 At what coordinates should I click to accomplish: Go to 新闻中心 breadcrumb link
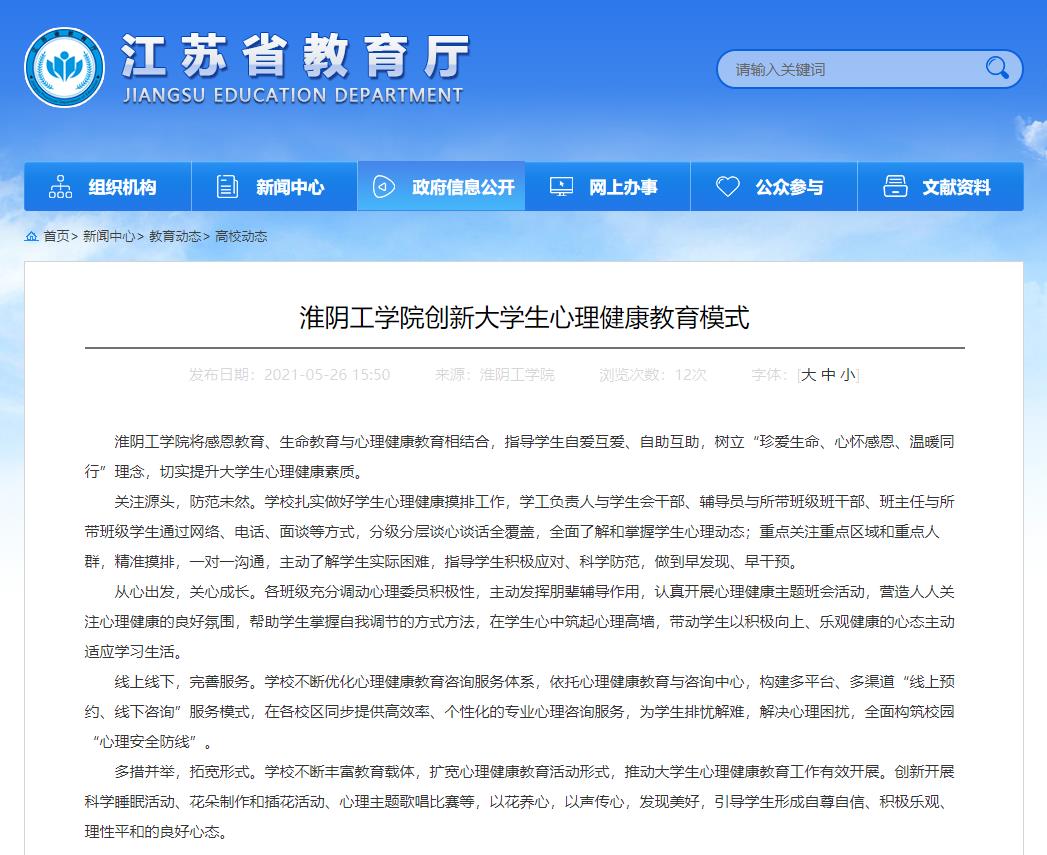(109, 236)
